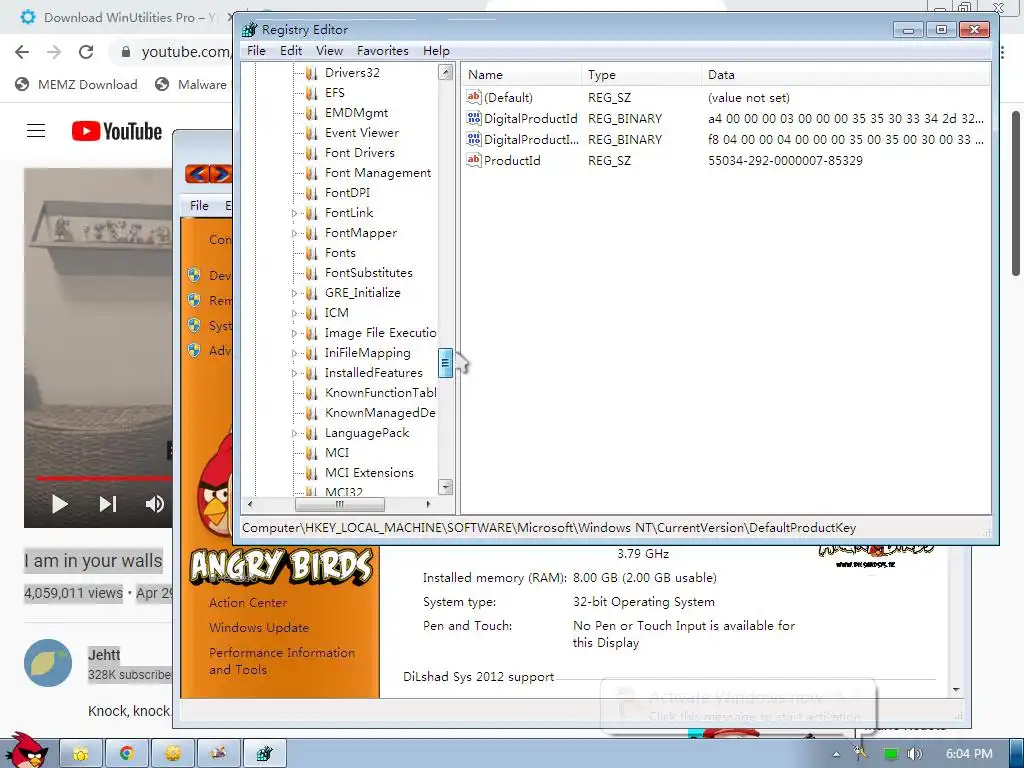Expand the FontLink registry key
The height and width of the screenshot is (768, 1024).
coord(294,214)
